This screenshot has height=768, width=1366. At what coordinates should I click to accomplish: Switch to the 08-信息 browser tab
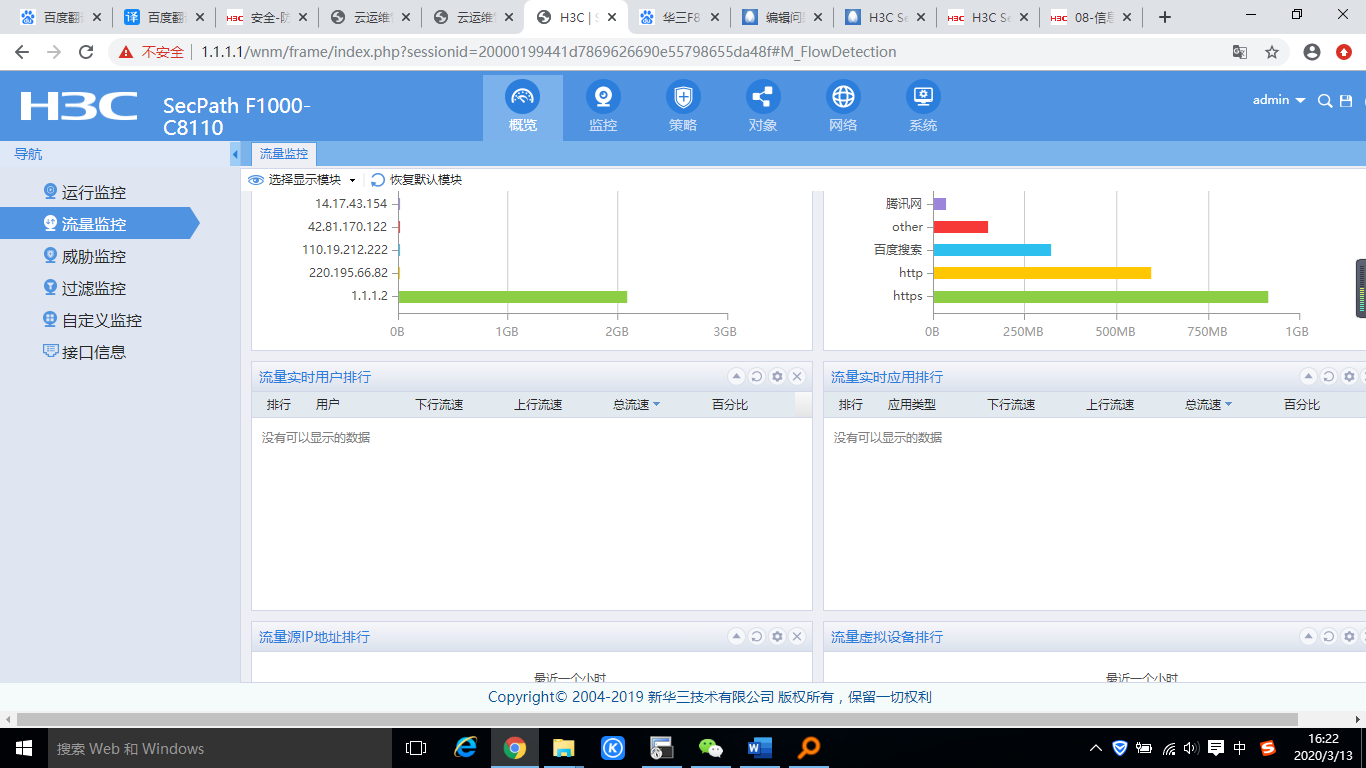tap(1091, 17)
